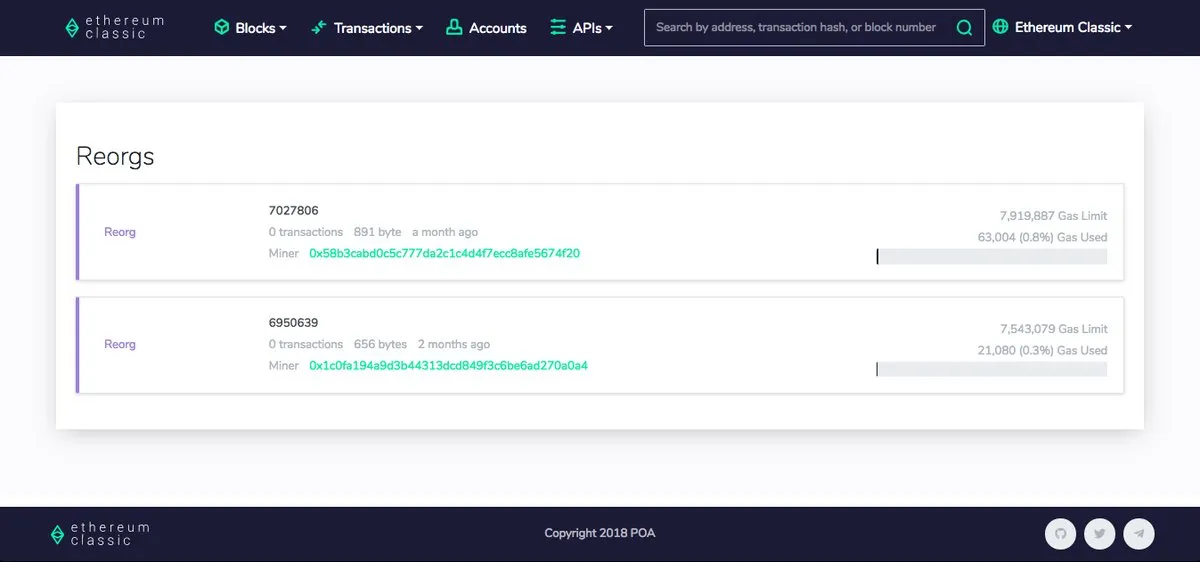The height and width of the screenshot is (562, 1200).
Task: Click '63,004 (0.8%) Gas Used' text
Action: 1042,237
